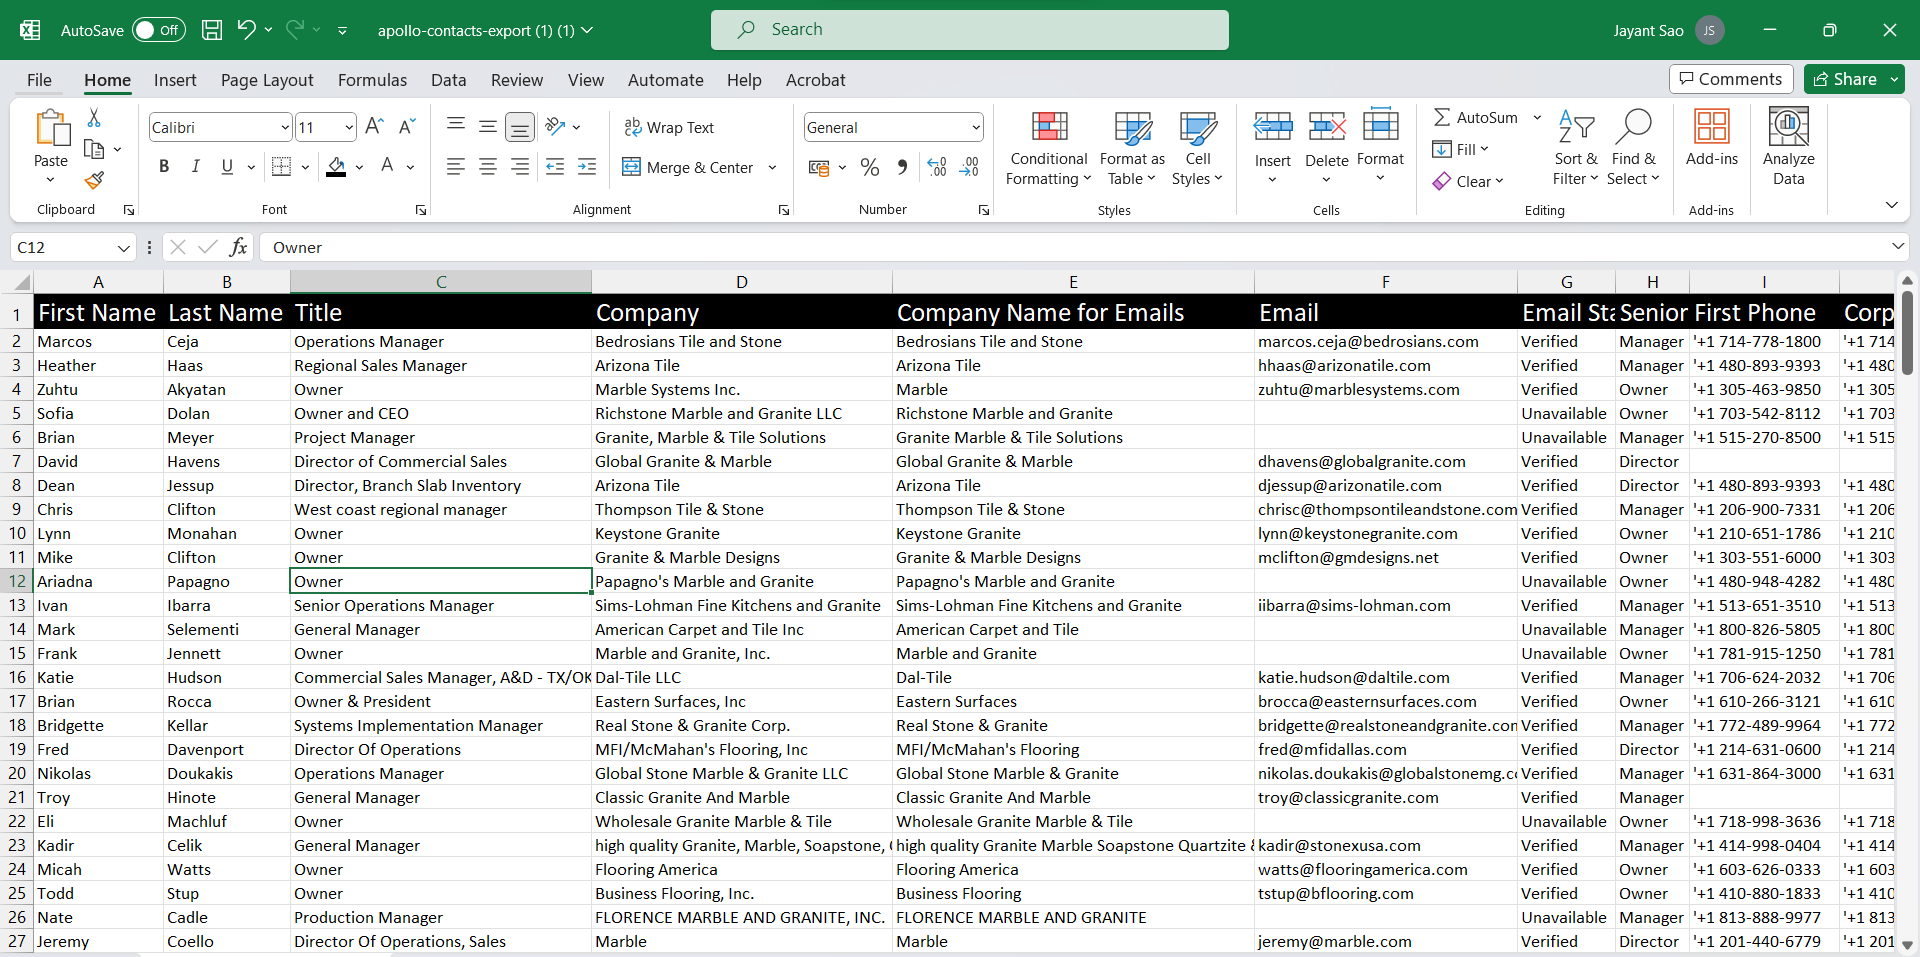Click in the Search box
This screenshot has height=957, width=1920.
coord(970,30)
